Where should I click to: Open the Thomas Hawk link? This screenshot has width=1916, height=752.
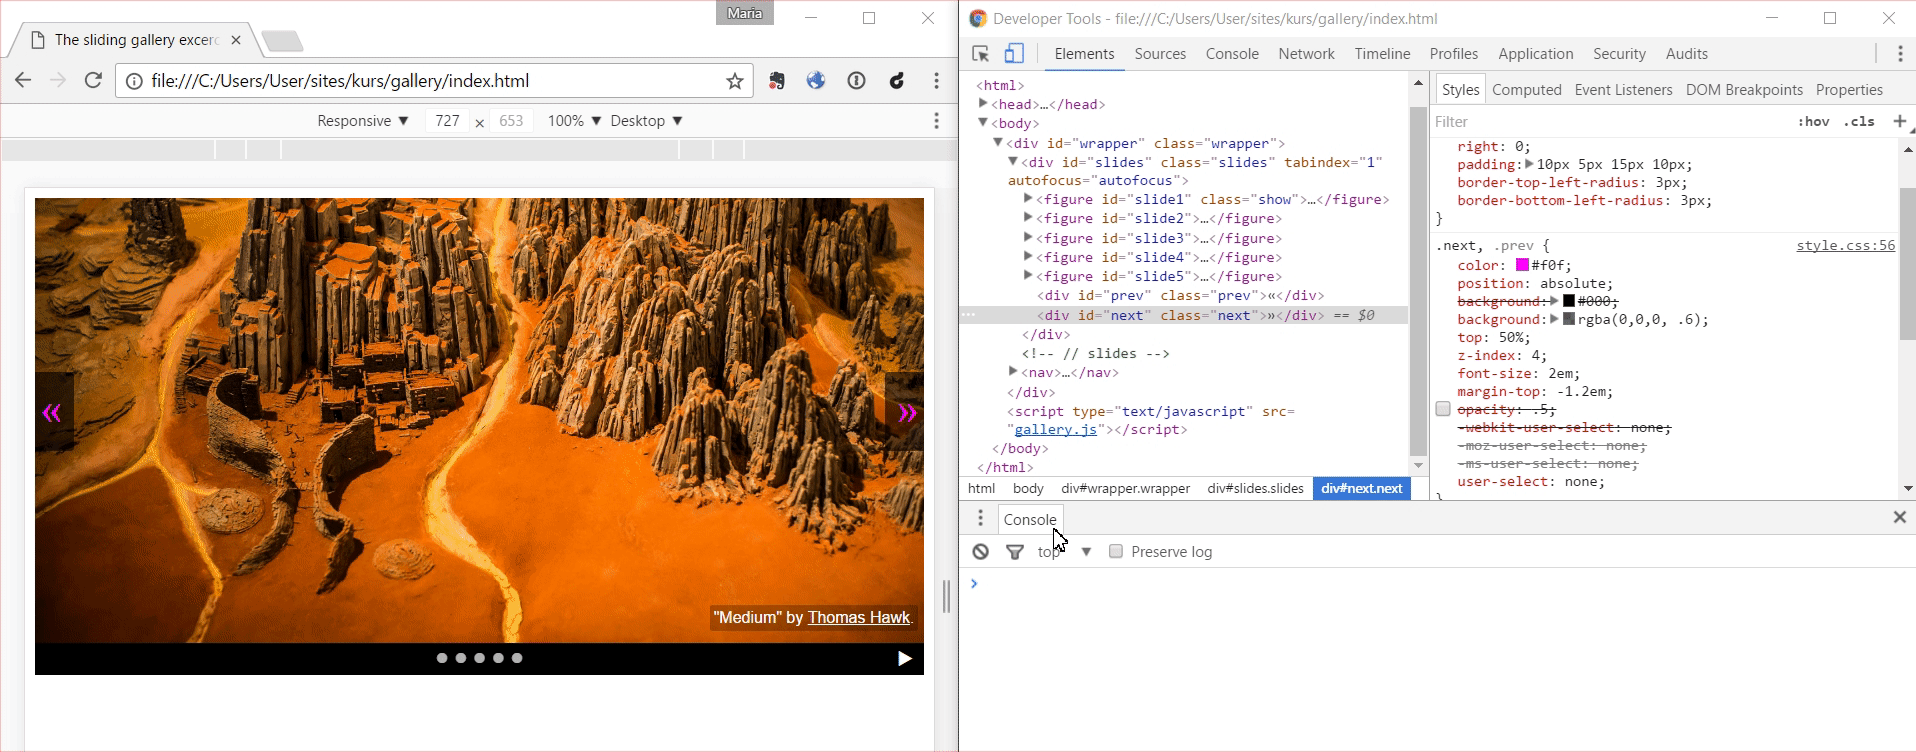[858, 618]
